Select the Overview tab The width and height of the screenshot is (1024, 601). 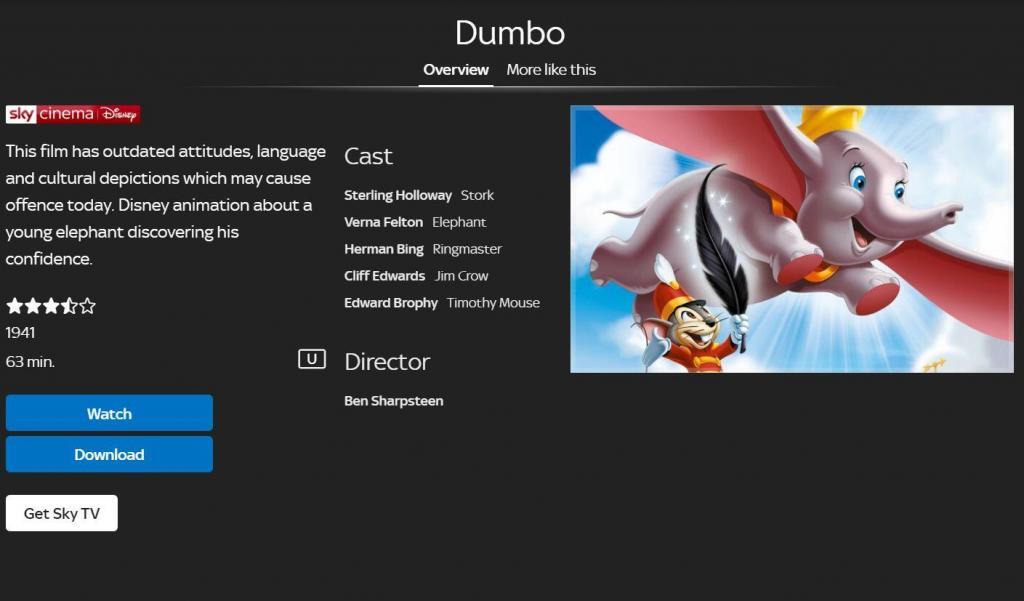pos(455,70)
